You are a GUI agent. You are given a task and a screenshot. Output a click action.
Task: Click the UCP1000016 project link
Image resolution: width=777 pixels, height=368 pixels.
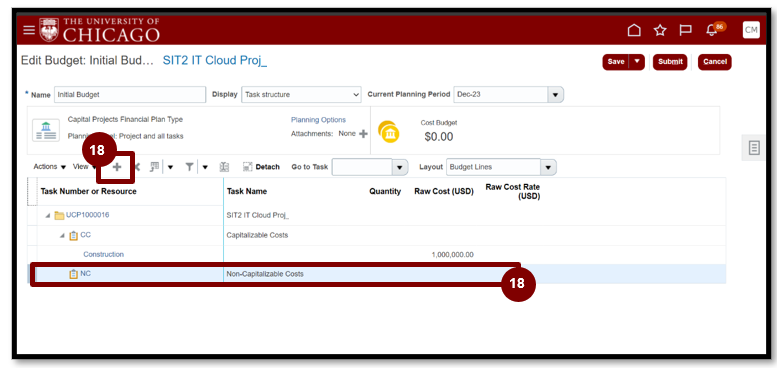tap(88, 215)
